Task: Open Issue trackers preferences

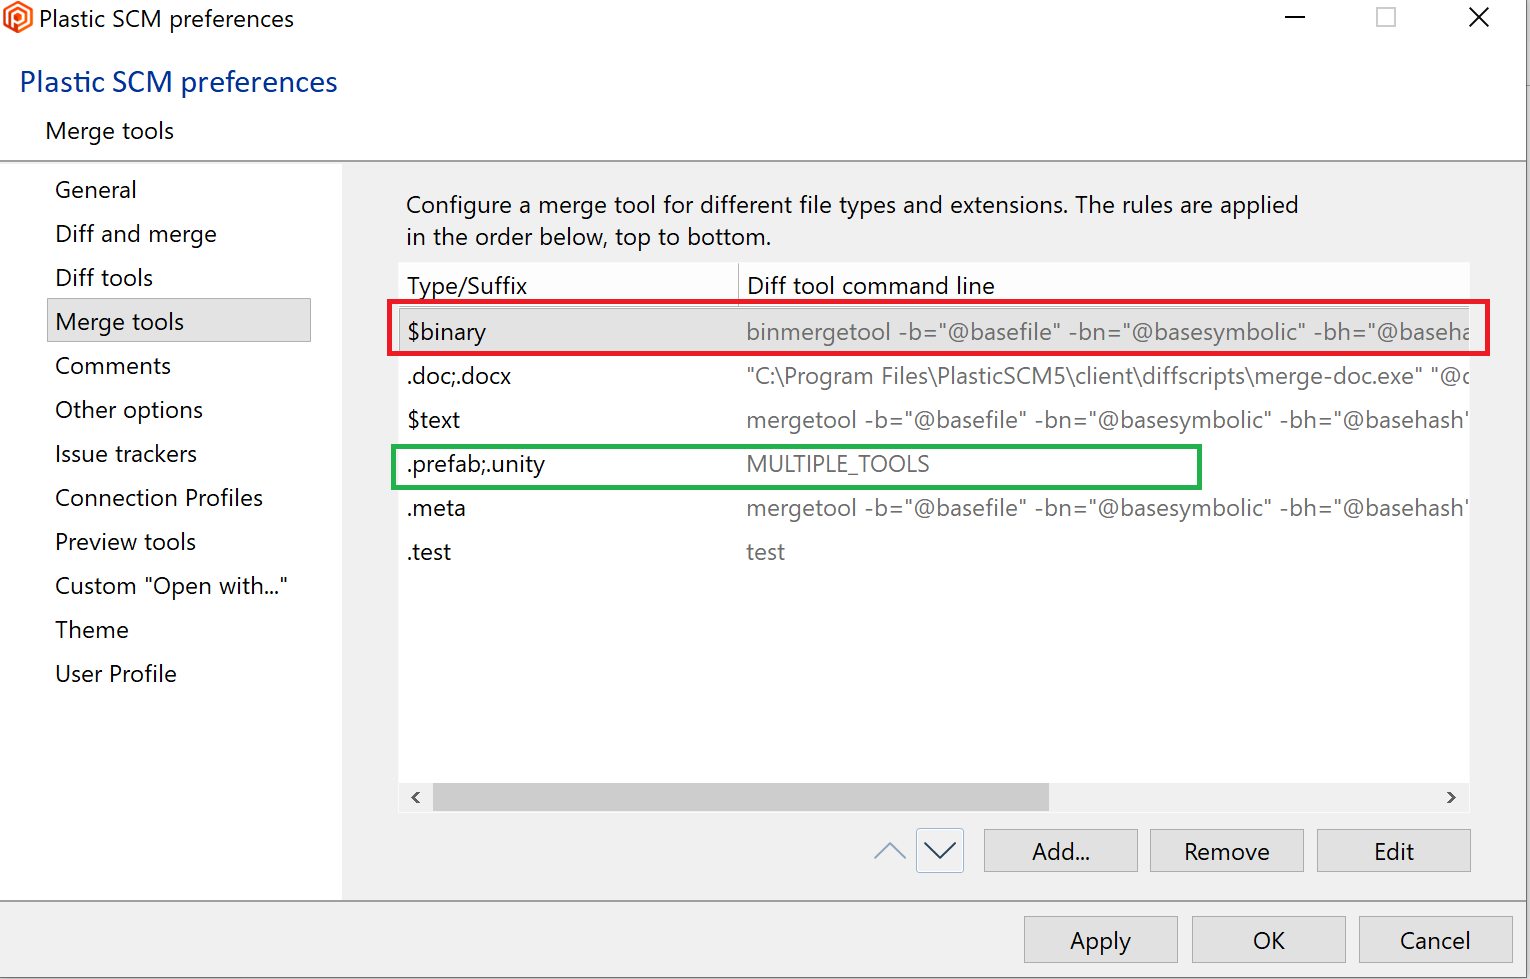Action: pos(126,454)
